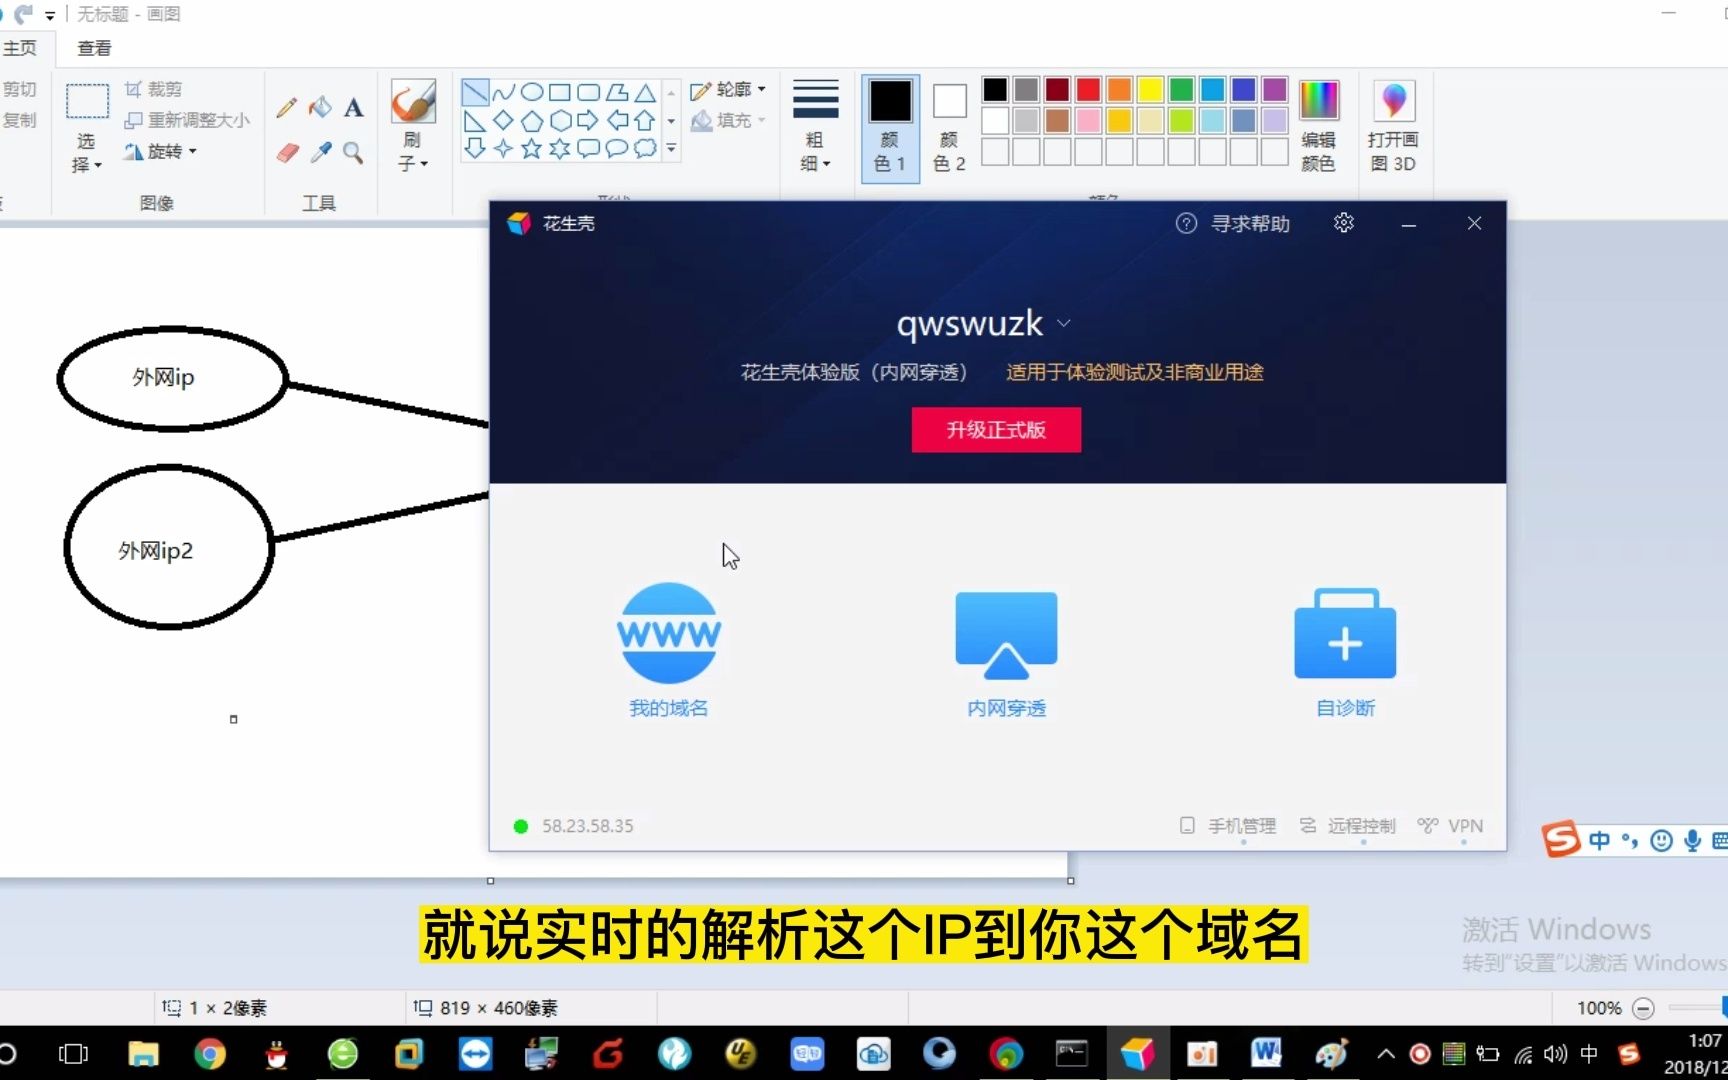Viewport: 1728px width, 1080px height.
Task: Select the Text tool in Paint
Action: coord(353,107)
